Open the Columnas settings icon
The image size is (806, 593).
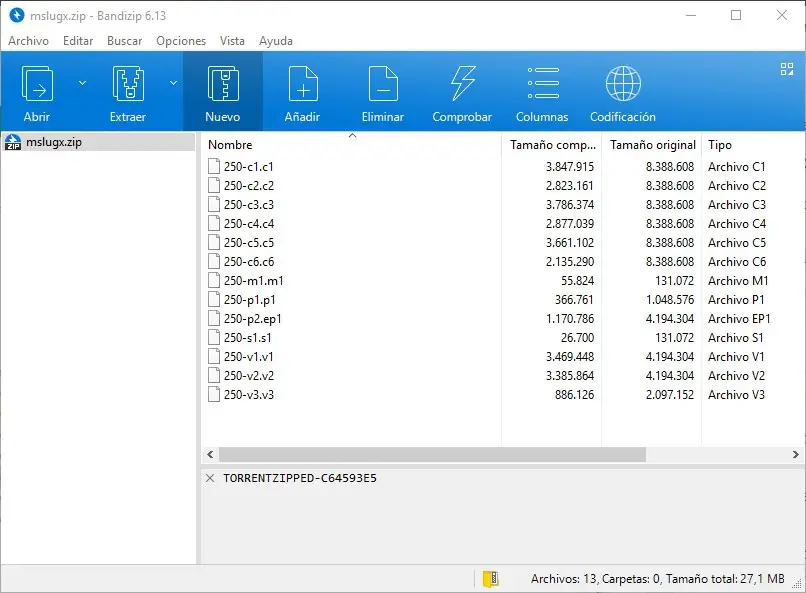point(543,83)
